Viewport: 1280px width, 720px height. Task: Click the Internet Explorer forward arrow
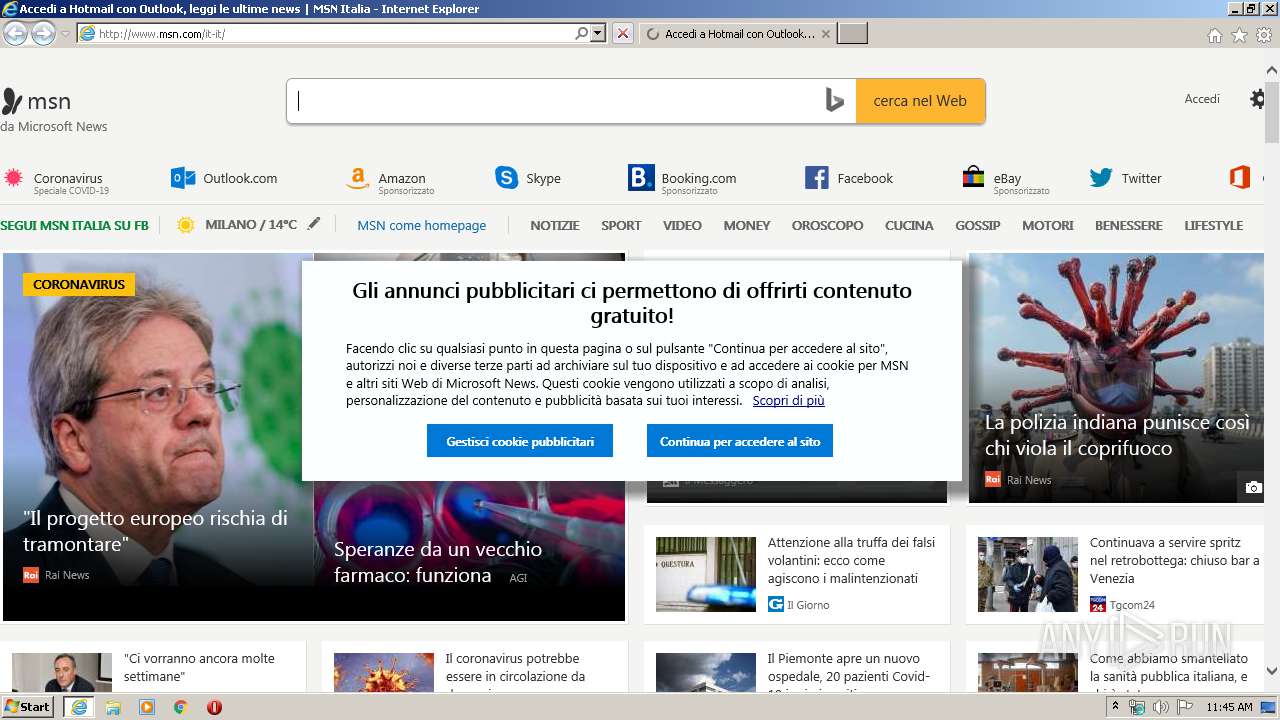(x=43, y=33)
